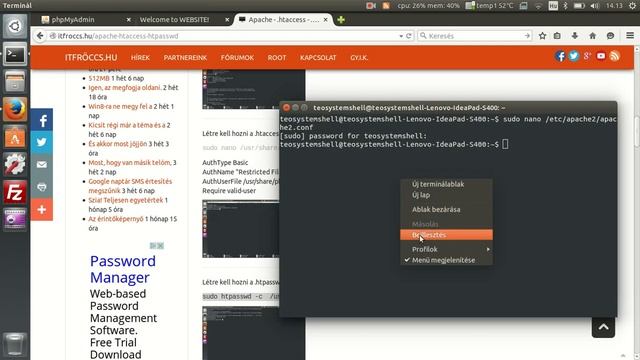
Task: Go to Firefox home page icon
Action: [x=593, y=36]
